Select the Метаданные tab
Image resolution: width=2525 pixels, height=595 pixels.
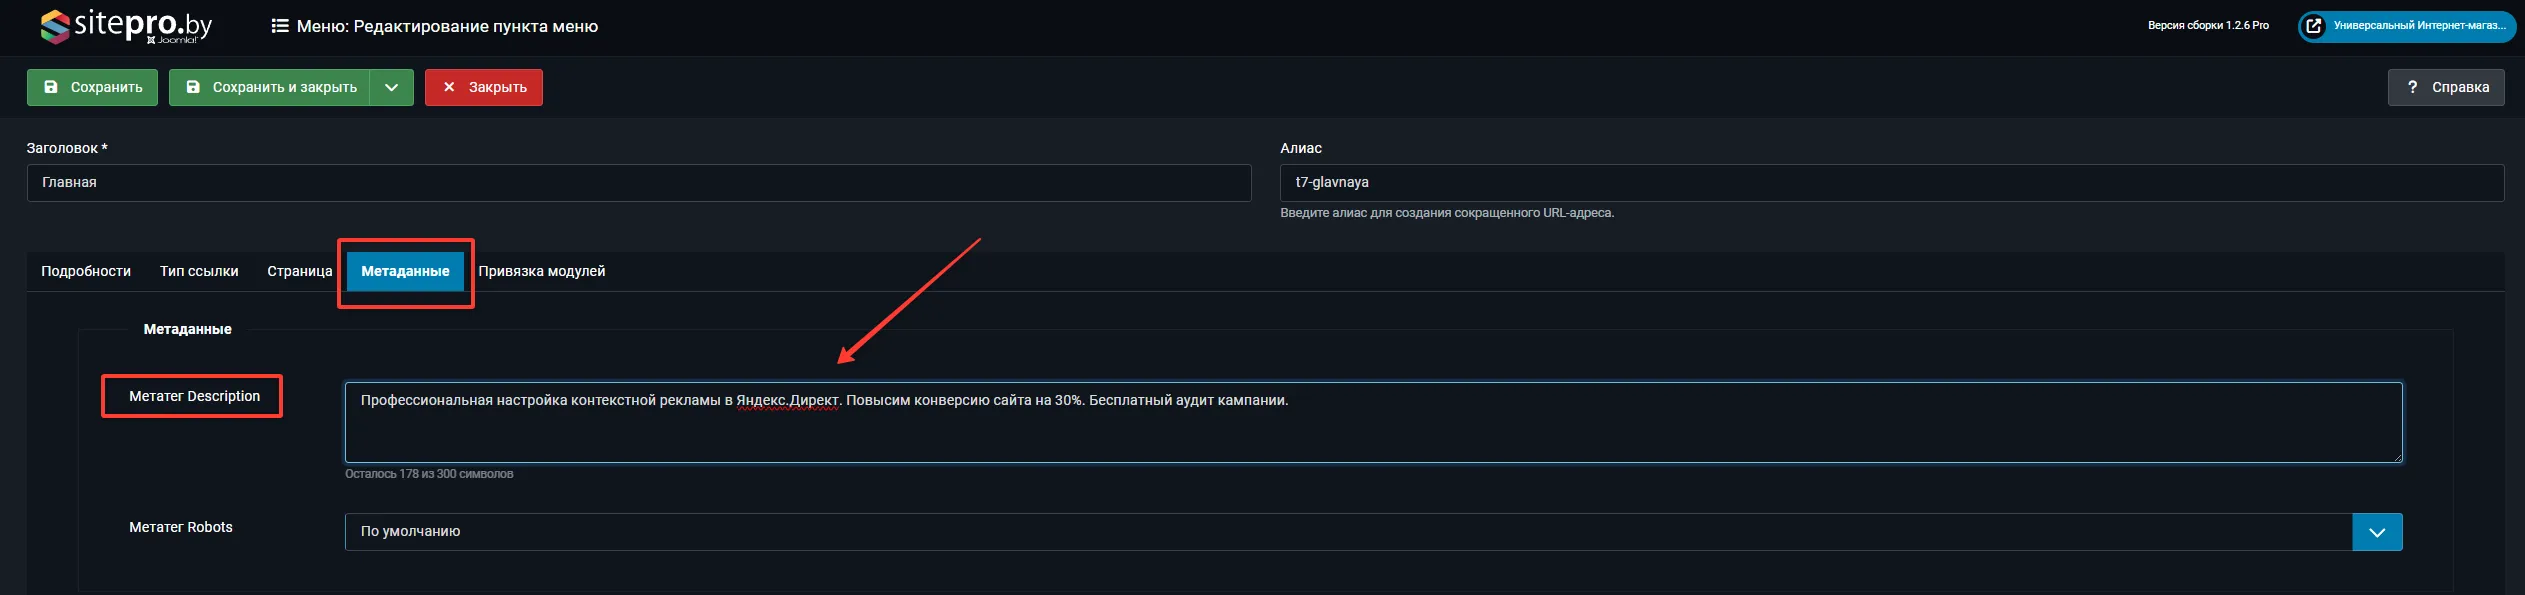click(x=405, y=271)
